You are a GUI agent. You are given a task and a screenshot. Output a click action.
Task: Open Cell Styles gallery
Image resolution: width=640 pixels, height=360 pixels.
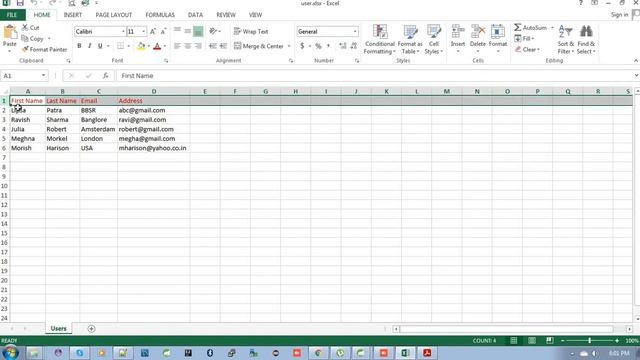point(433,40)
